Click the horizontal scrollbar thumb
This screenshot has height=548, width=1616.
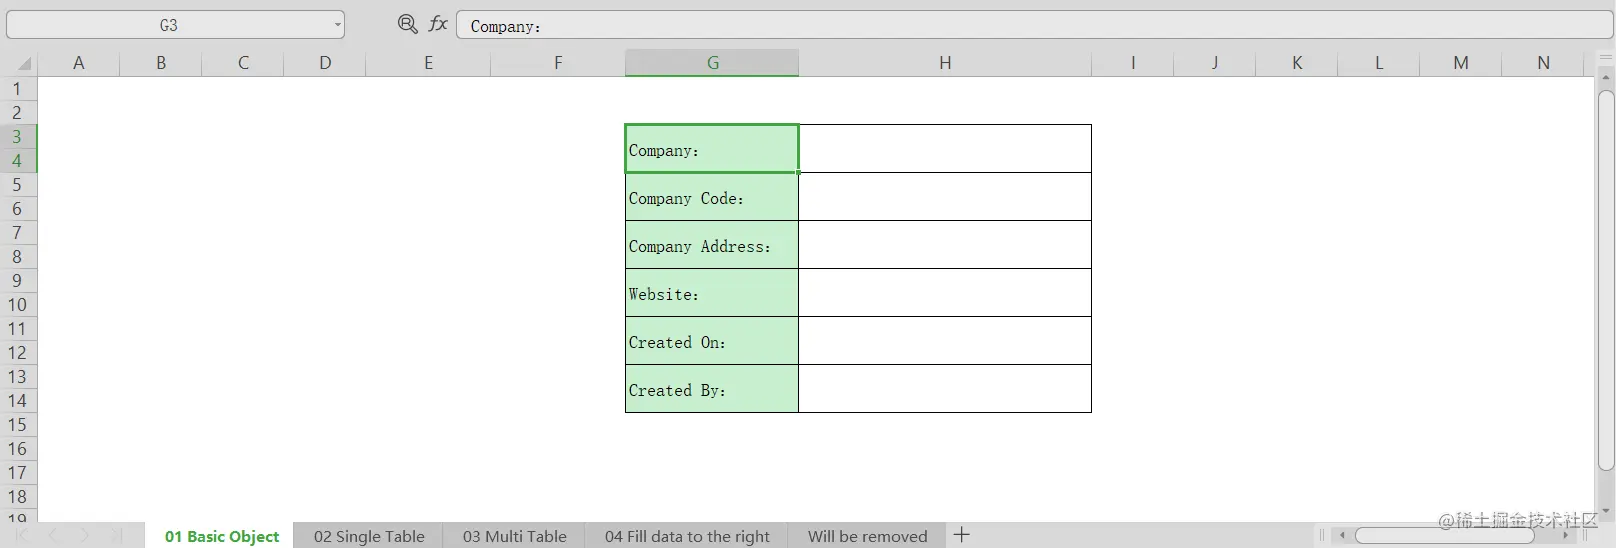coord(1444,536)
